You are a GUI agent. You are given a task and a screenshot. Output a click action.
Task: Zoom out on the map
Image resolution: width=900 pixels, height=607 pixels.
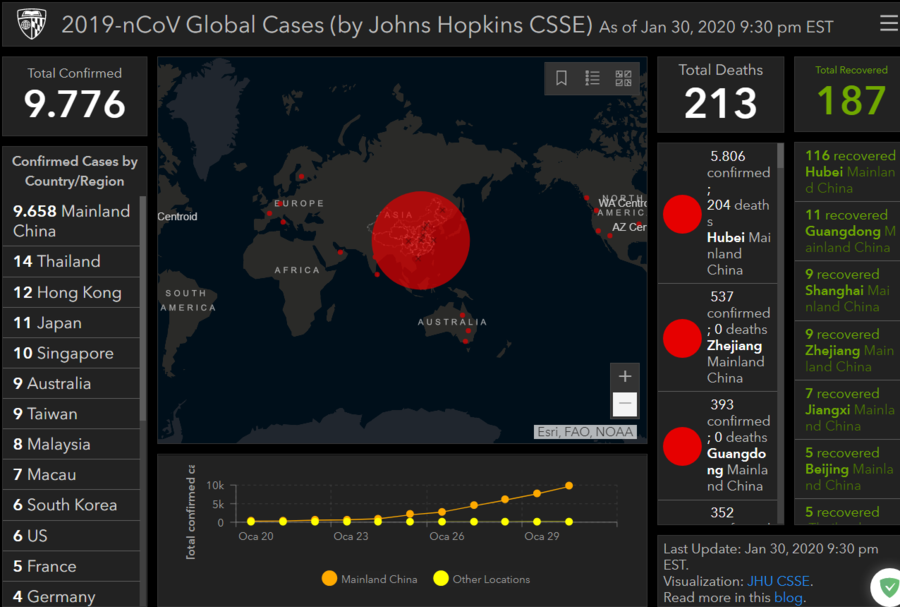(x=625, y=403)
